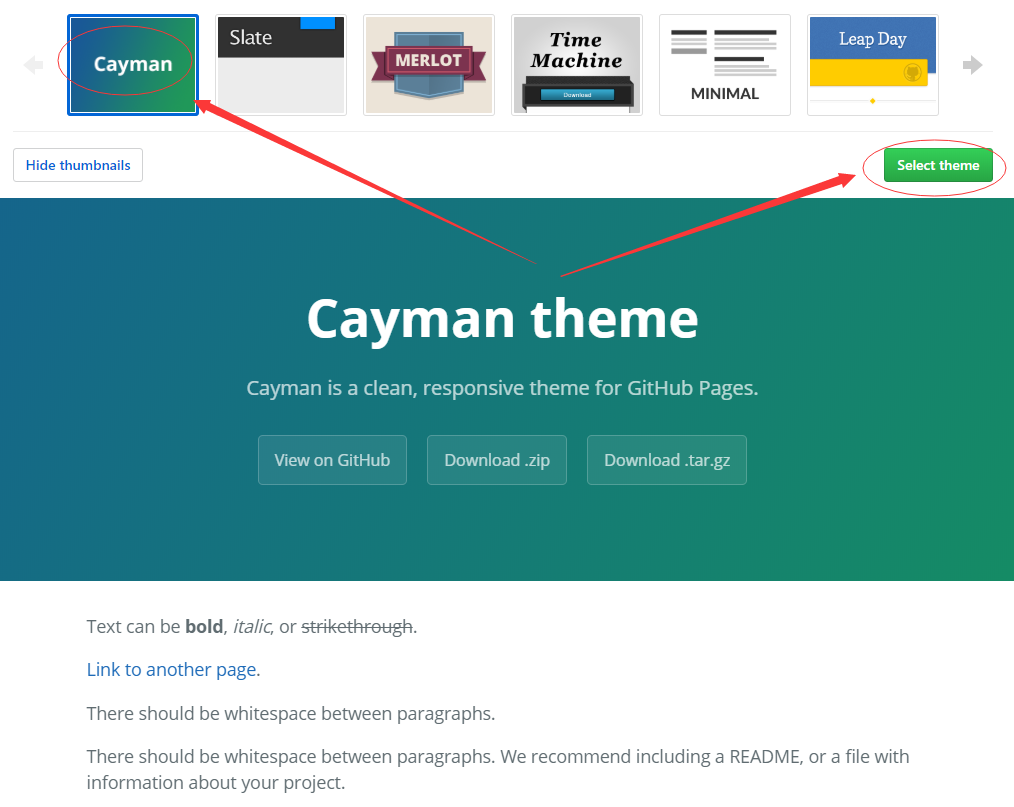
Task: Pick the Merlot theme thumbnail
Action: coord(429,65)
